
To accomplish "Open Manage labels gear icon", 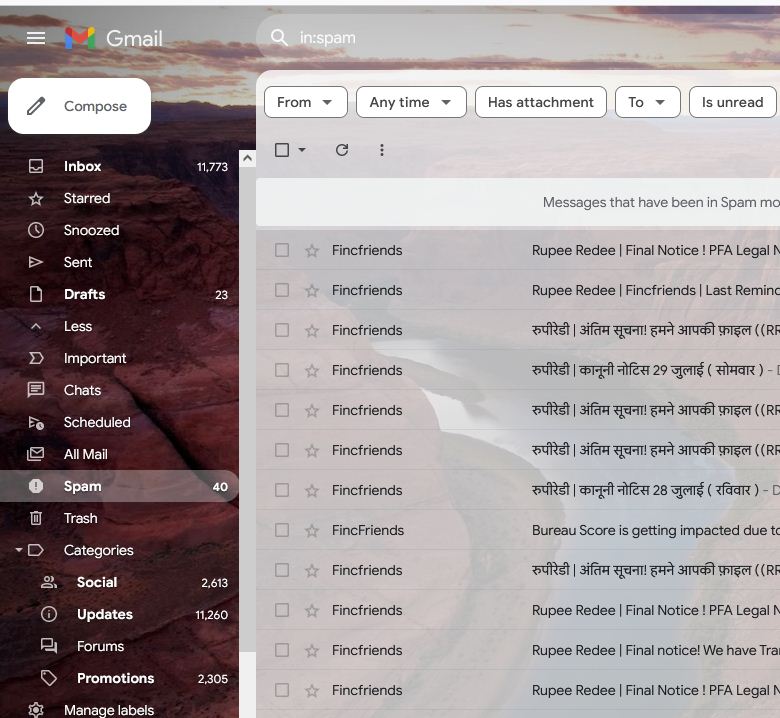I will (x=36, y=710).
